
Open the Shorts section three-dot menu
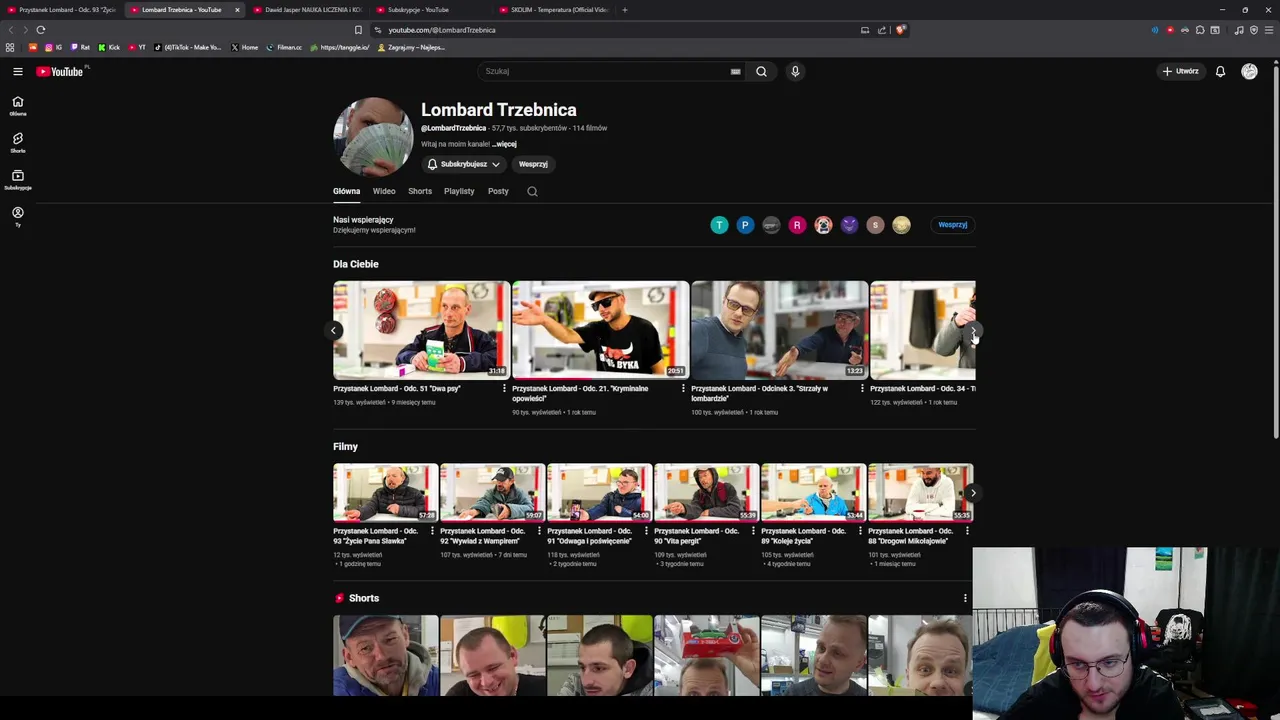[x=965, y=598]
